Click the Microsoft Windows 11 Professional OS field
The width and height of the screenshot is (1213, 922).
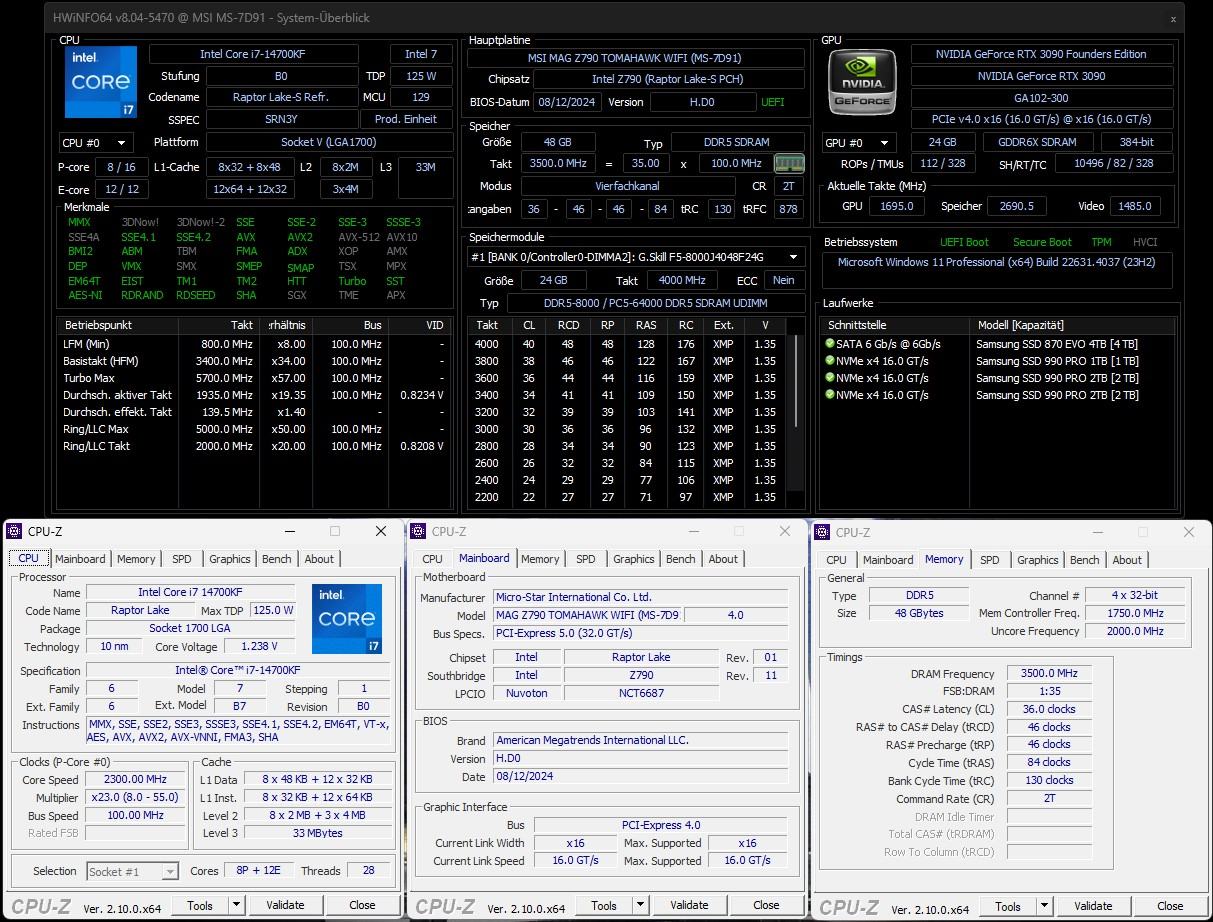(996, 271)
